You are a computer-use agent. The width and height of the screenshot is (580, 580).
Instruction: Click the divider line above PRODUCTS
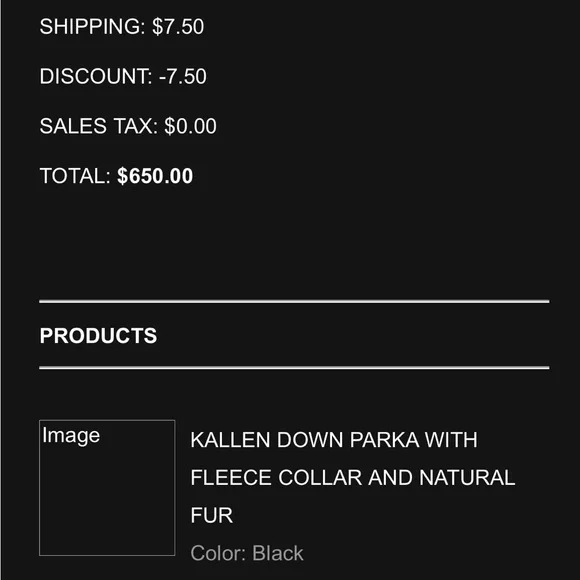pos(294,301)
